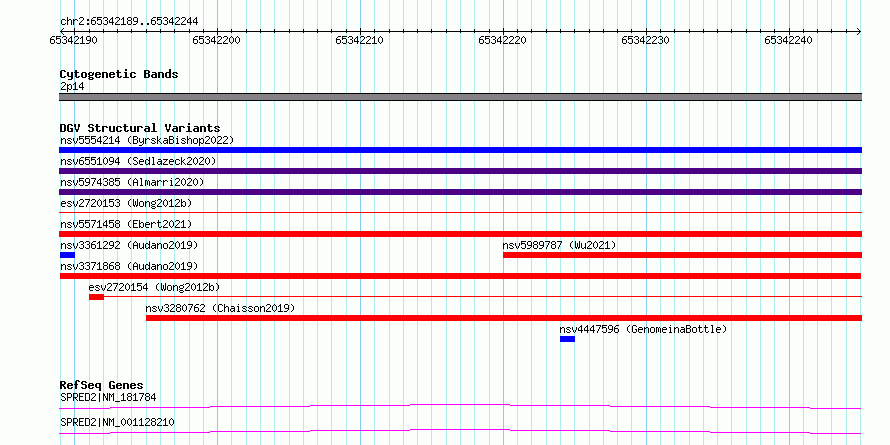Open variant label nsv5571458 (Ebert2021)
Viewport: 890px width, 445px height.
(126, 224)
